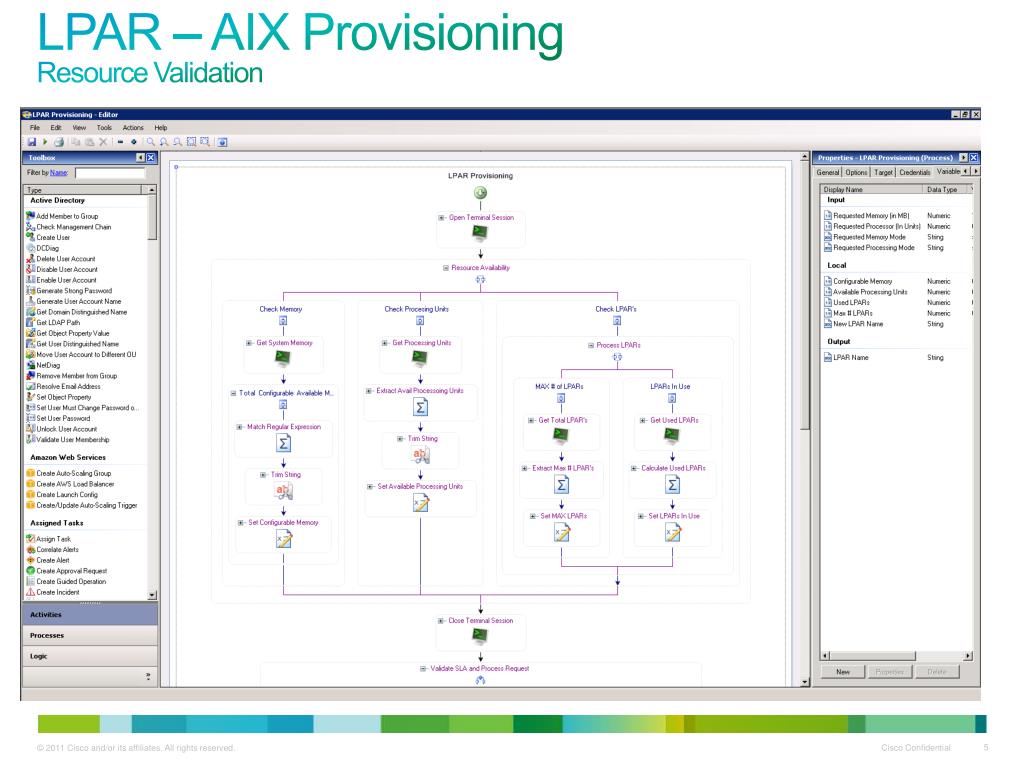Image resolution: width=1024 pixels, height=768 pixels.
Task: Select the Close Terminal Session activity icon
Action: click(x=480, y=635)
